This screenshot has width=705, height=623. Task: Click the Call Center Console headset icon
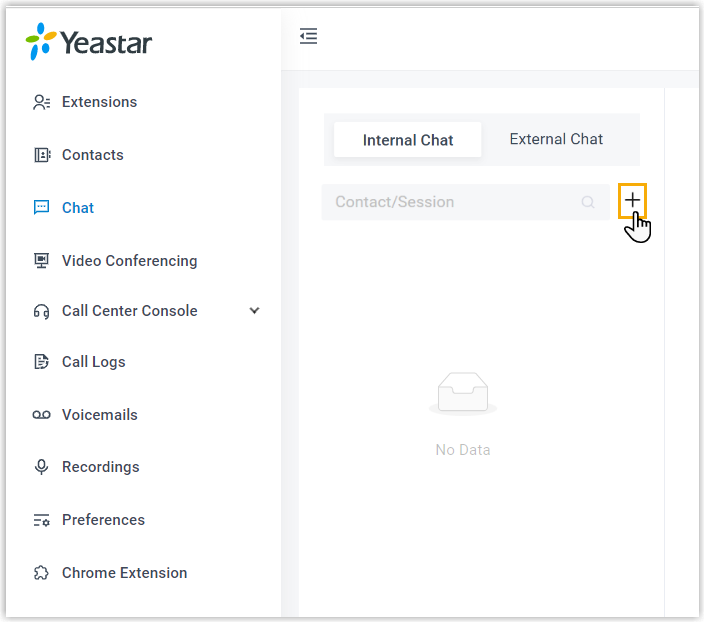click(x=41, y=311)
